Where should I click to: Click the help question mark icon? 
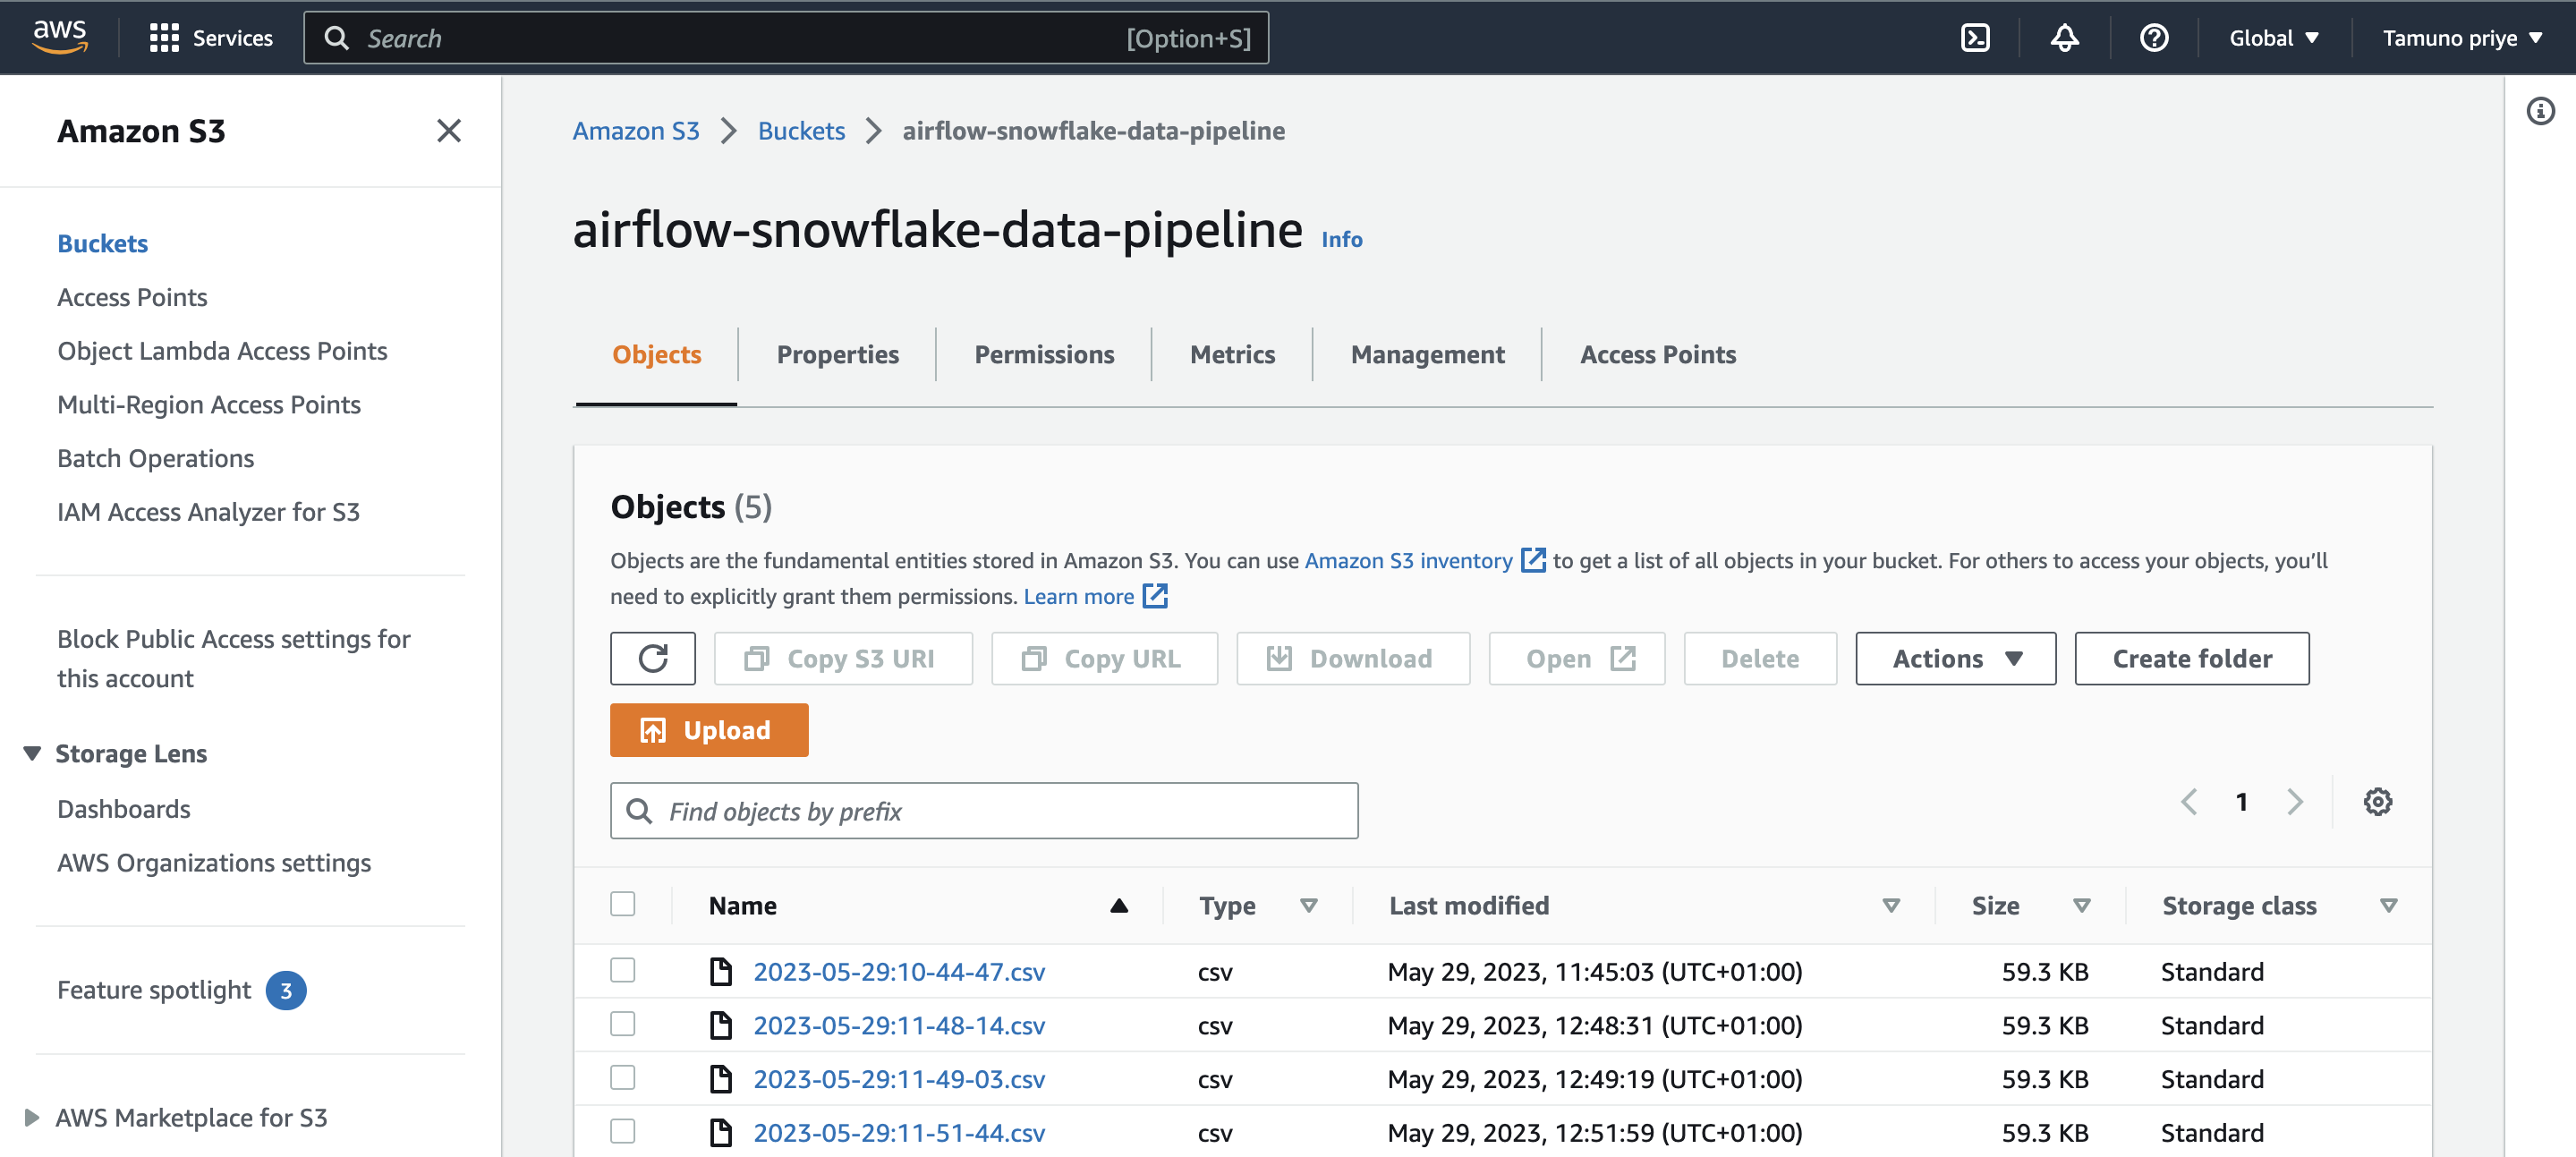click(x=2153, y=38)
